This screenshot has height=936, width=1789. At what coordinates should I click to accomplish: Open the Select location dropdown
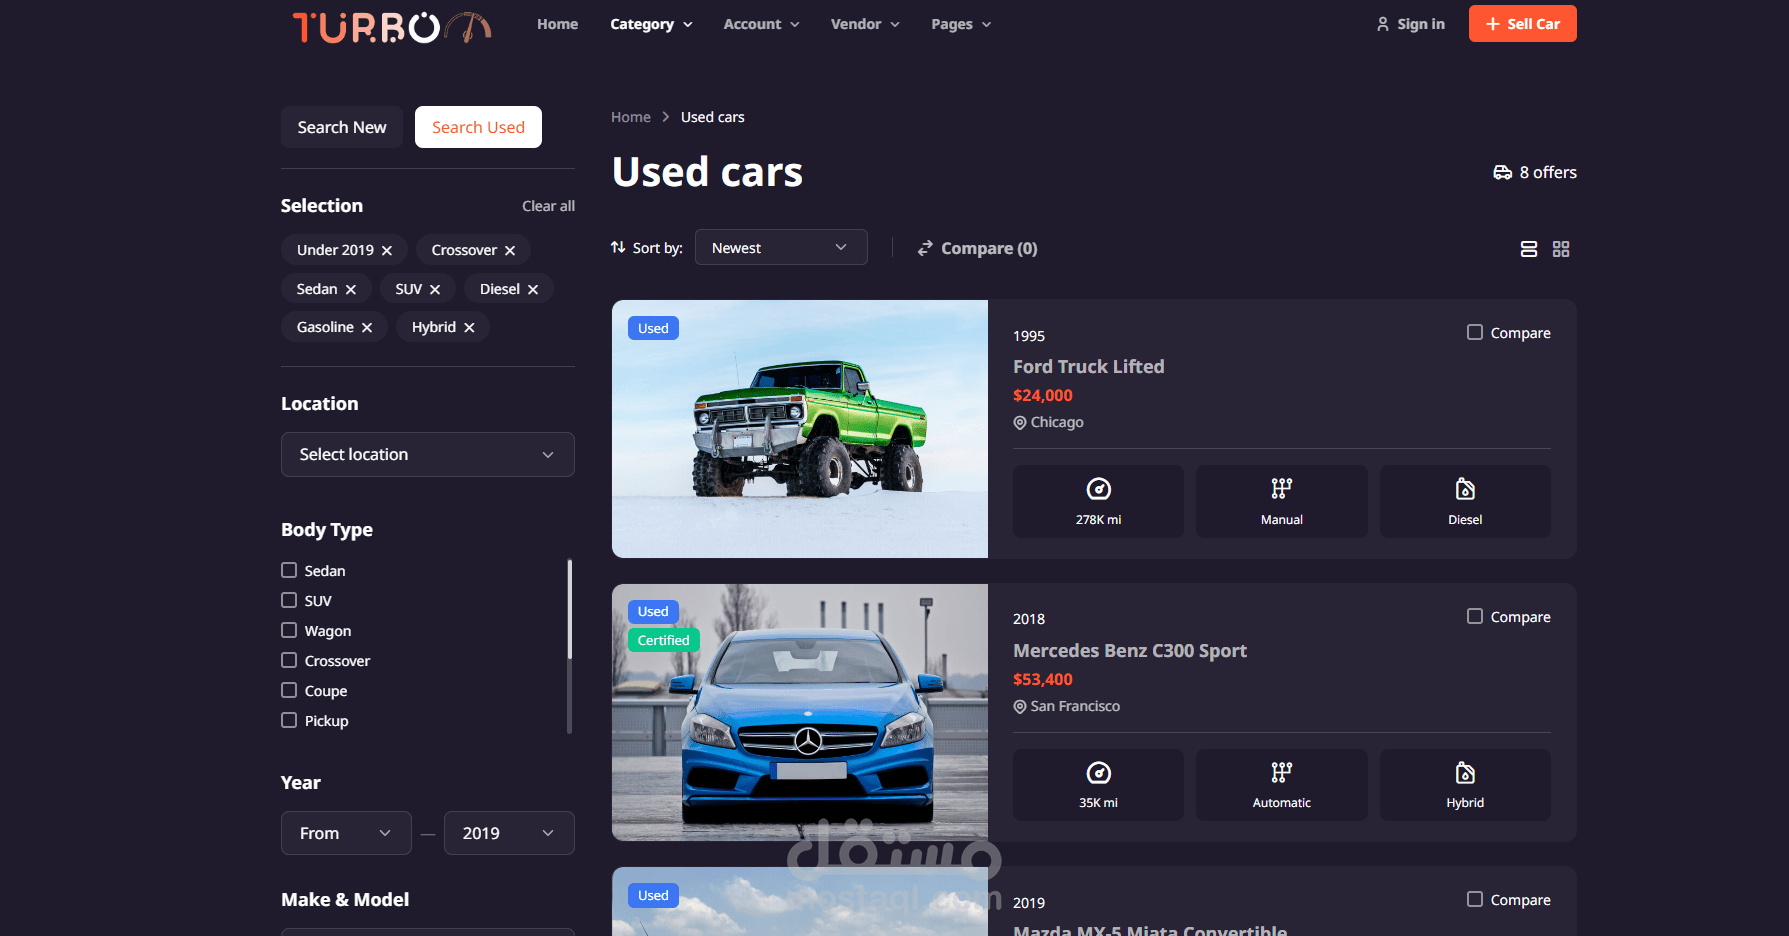pyautogui.click(x=428, y=454)
